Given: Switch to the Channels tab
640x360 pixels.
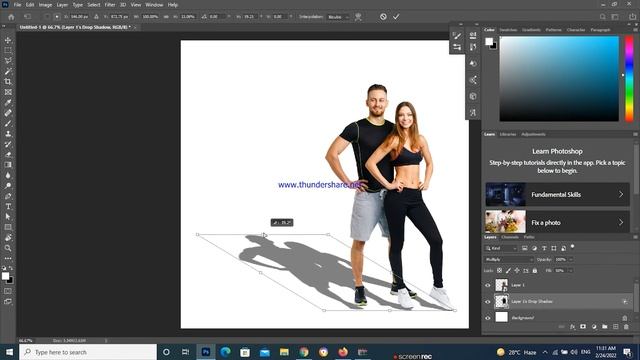Looking at the screenshot, I should tap(510, 237).
